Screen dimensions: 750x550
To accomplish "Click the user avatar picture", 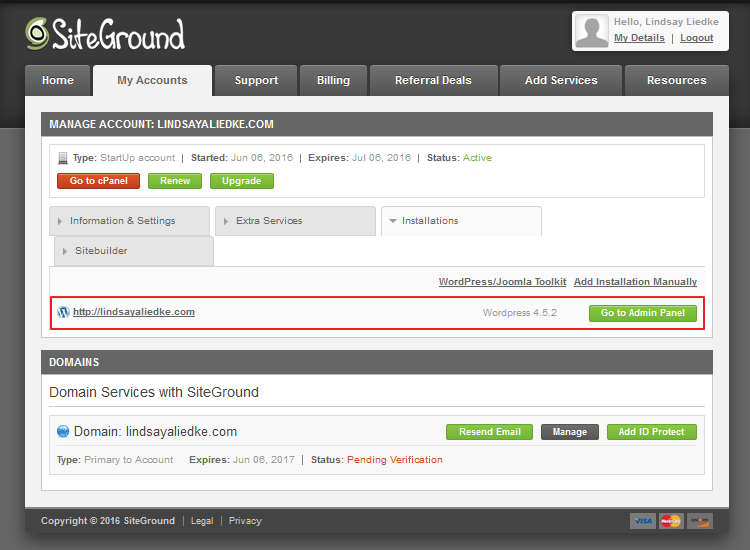I will pyautogui.click(x=592, y=31).
